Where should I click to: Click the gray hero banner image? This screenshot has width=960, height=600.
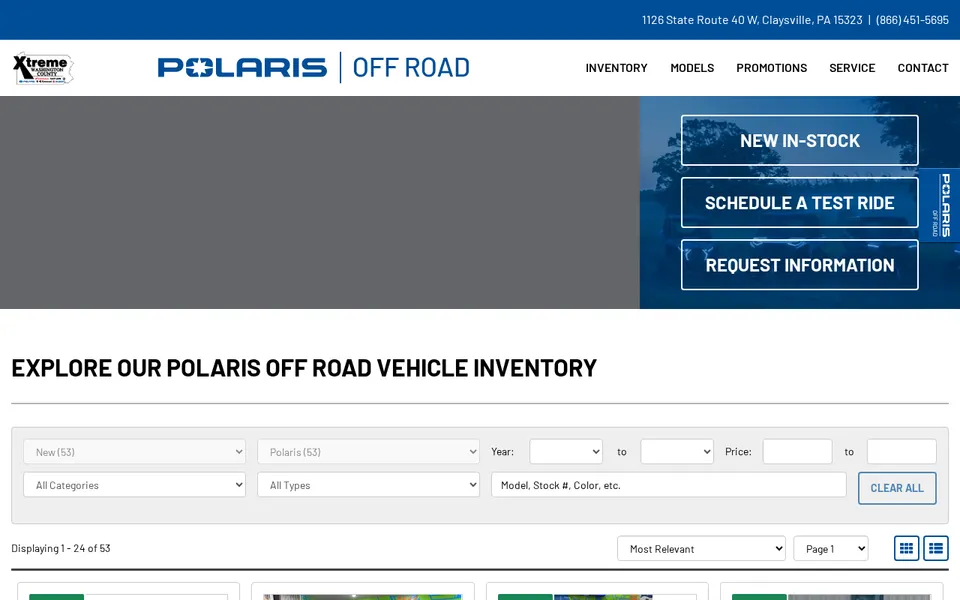(x=320, y=203)
